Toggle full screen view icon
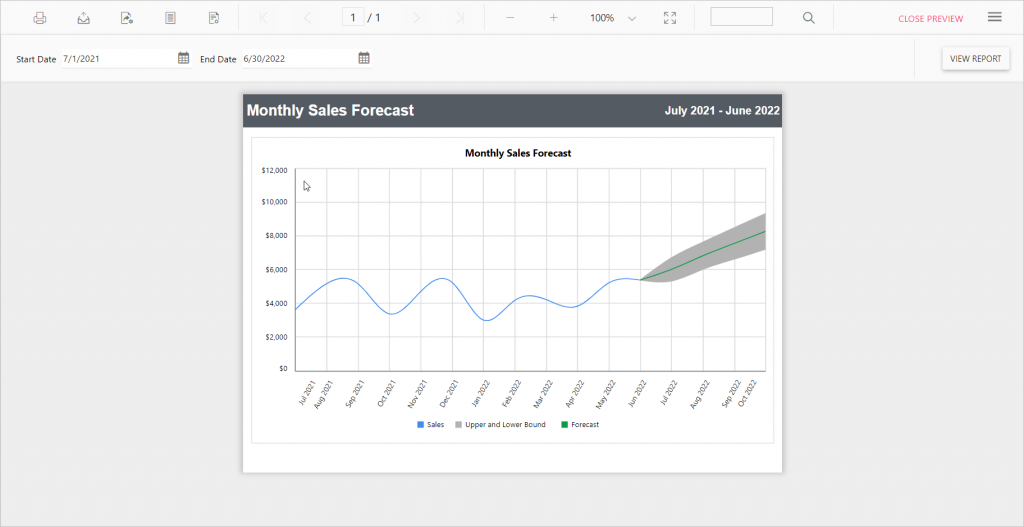This screenshot has width=1024, height=527. tap(670, 18)
